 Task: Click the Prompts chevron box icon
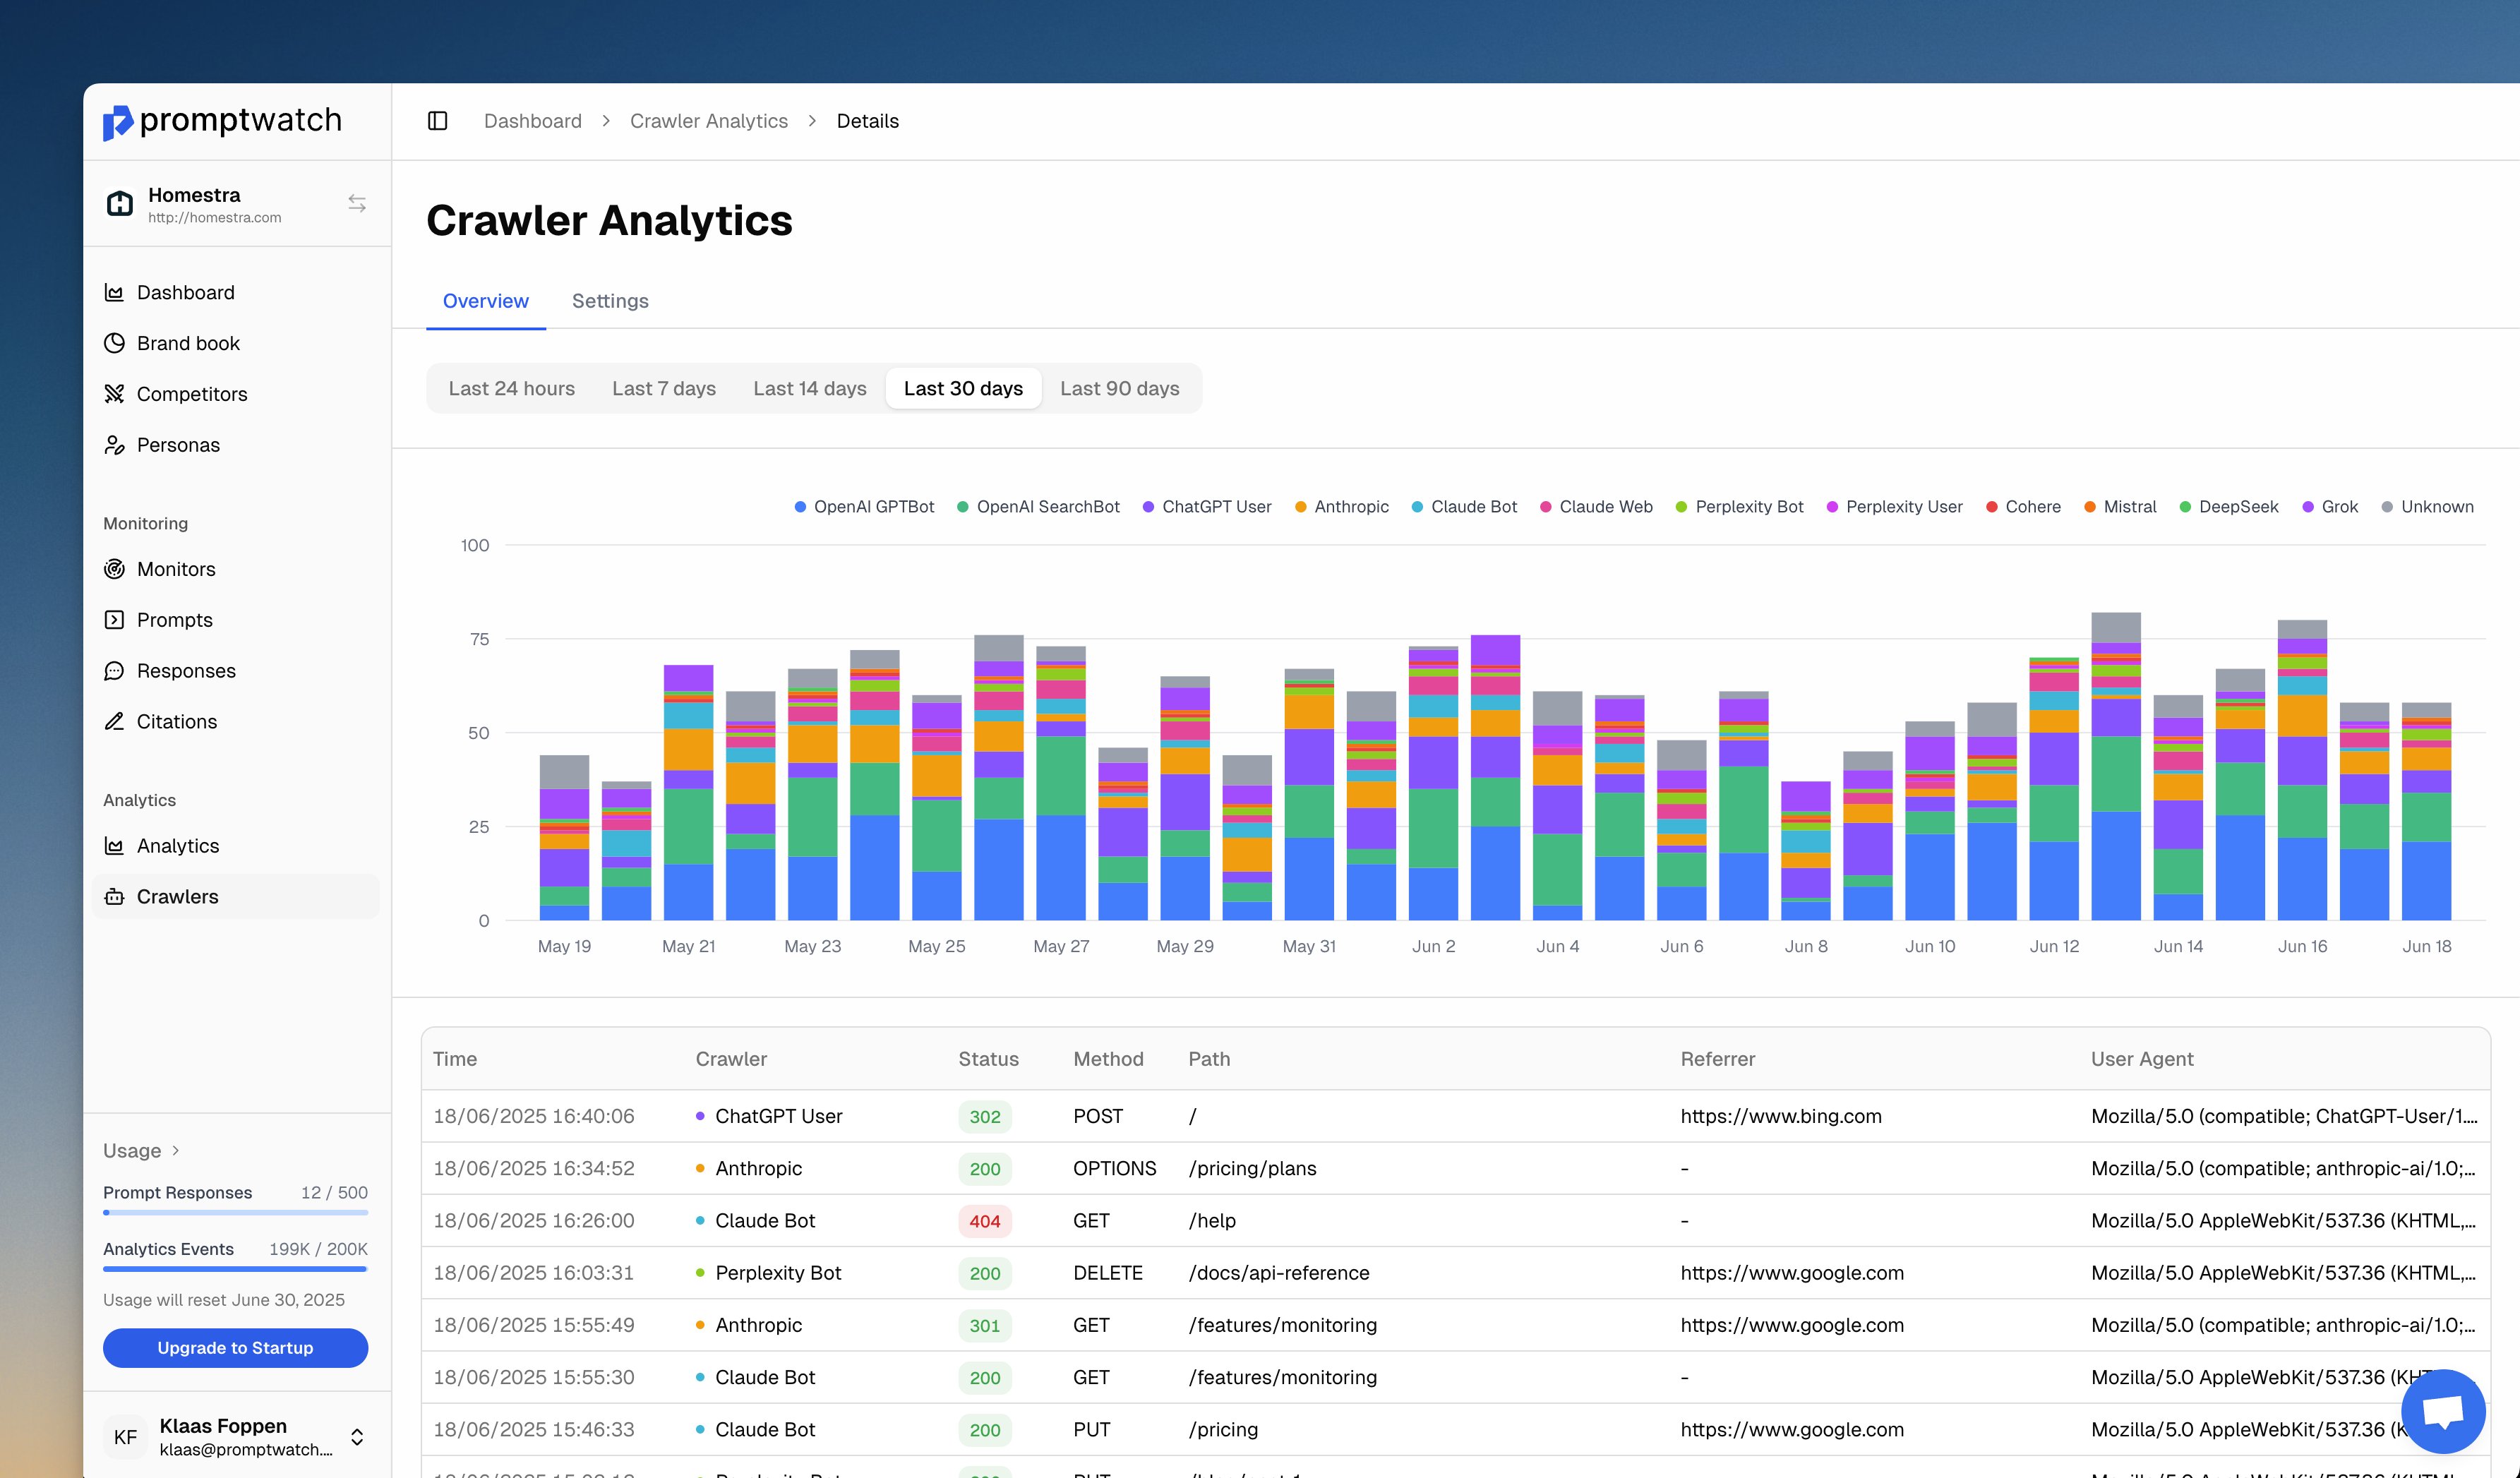click(114, 620)
